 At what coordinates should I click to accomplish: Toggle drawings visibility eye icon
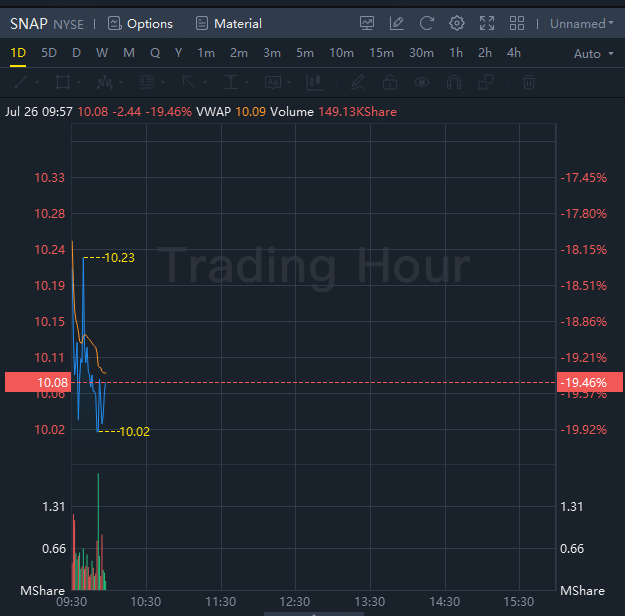tap(422, 82)
